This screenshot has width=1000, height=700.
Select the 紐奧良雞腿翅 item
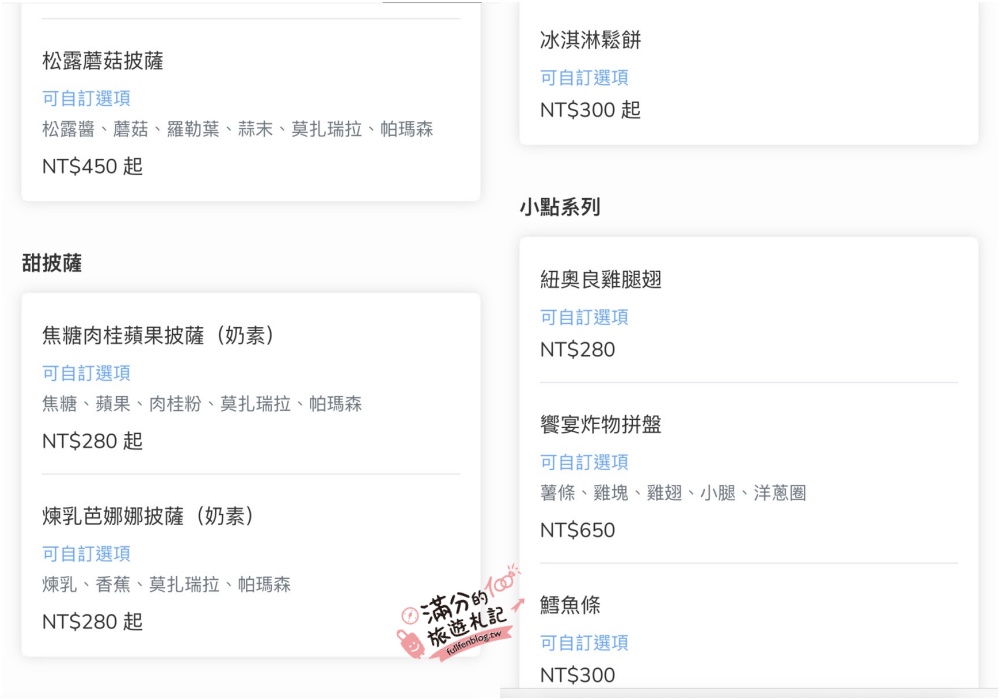[600, 279]
